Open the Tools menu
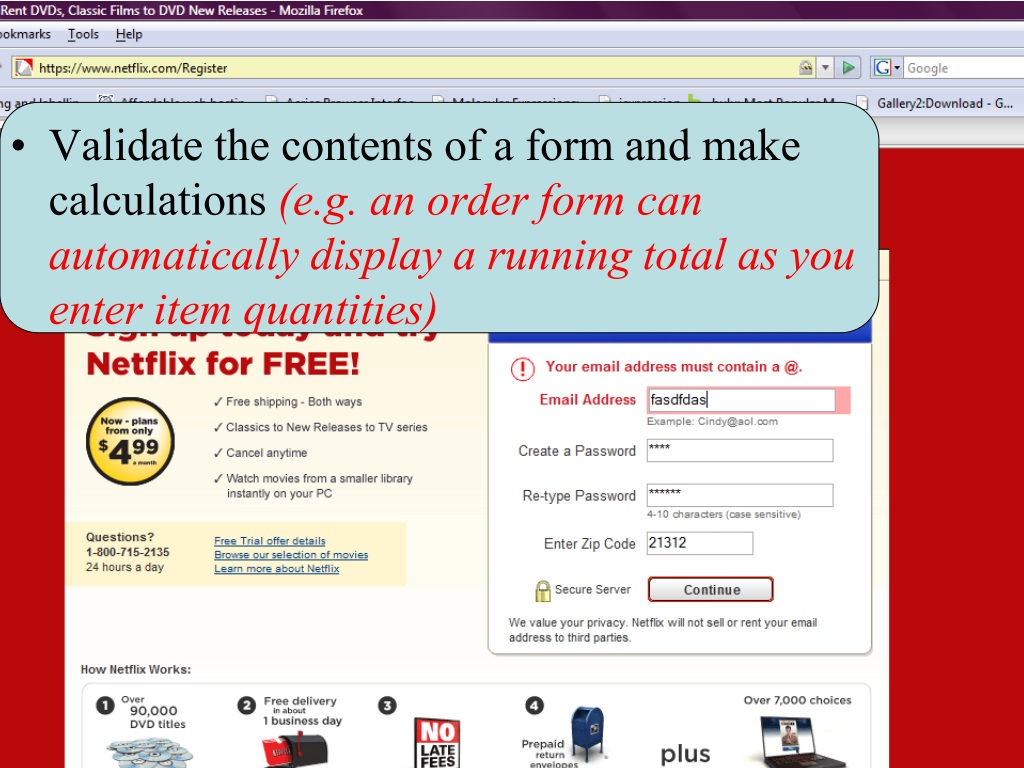Screen dimensions: 1024x768 [x=83, y=34]
